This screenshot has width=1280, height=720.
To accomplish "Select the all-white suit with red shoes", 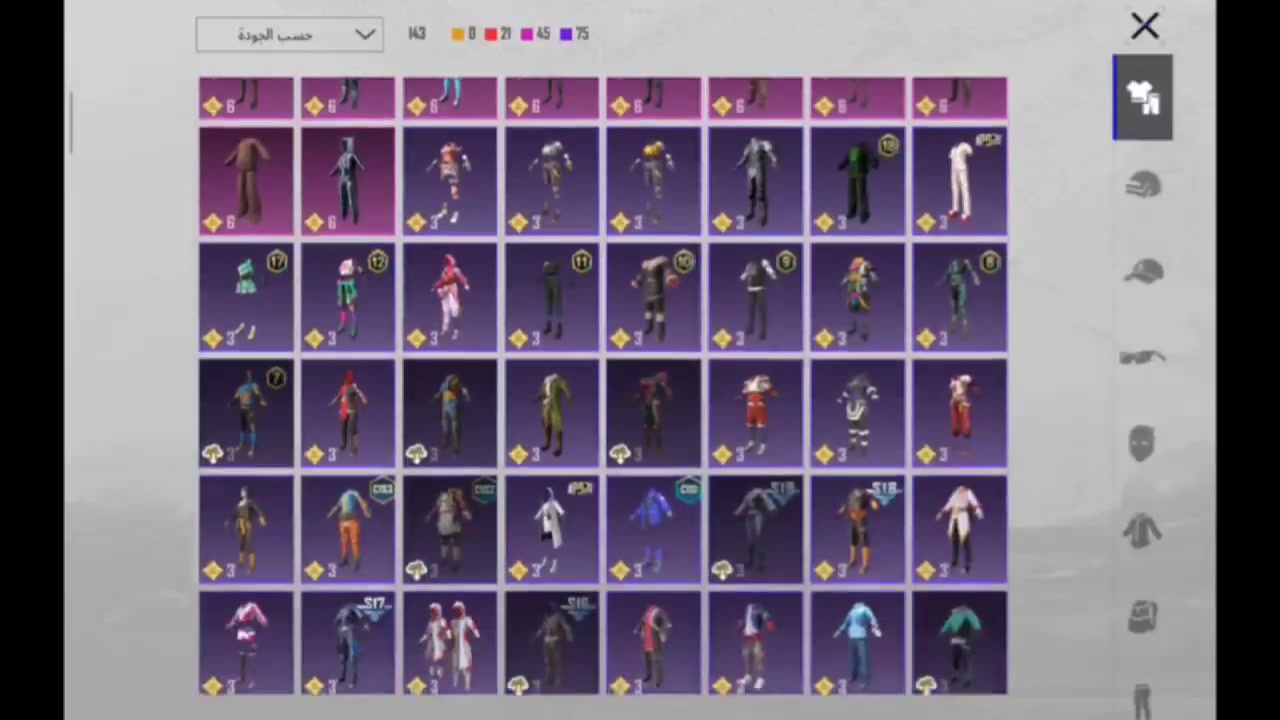I will point(960,181).
